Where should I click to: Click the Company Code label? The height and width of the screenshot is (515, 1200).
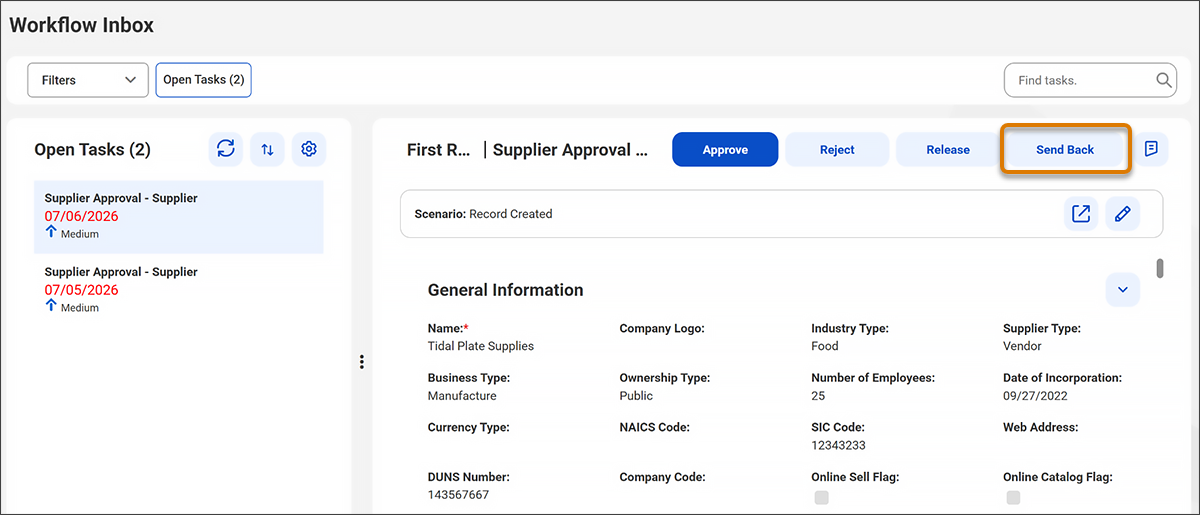point(662,477)
